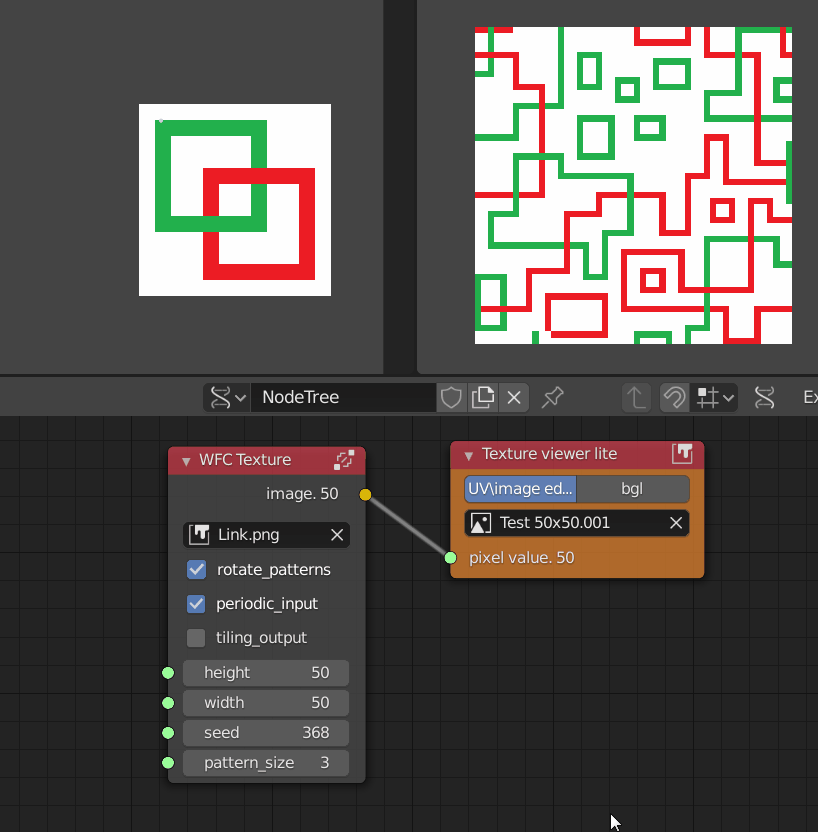The height and width of the screenshot is (832, 818).
Task: Click the Texture viewer lite header icon
Action: tap(683, 454)
